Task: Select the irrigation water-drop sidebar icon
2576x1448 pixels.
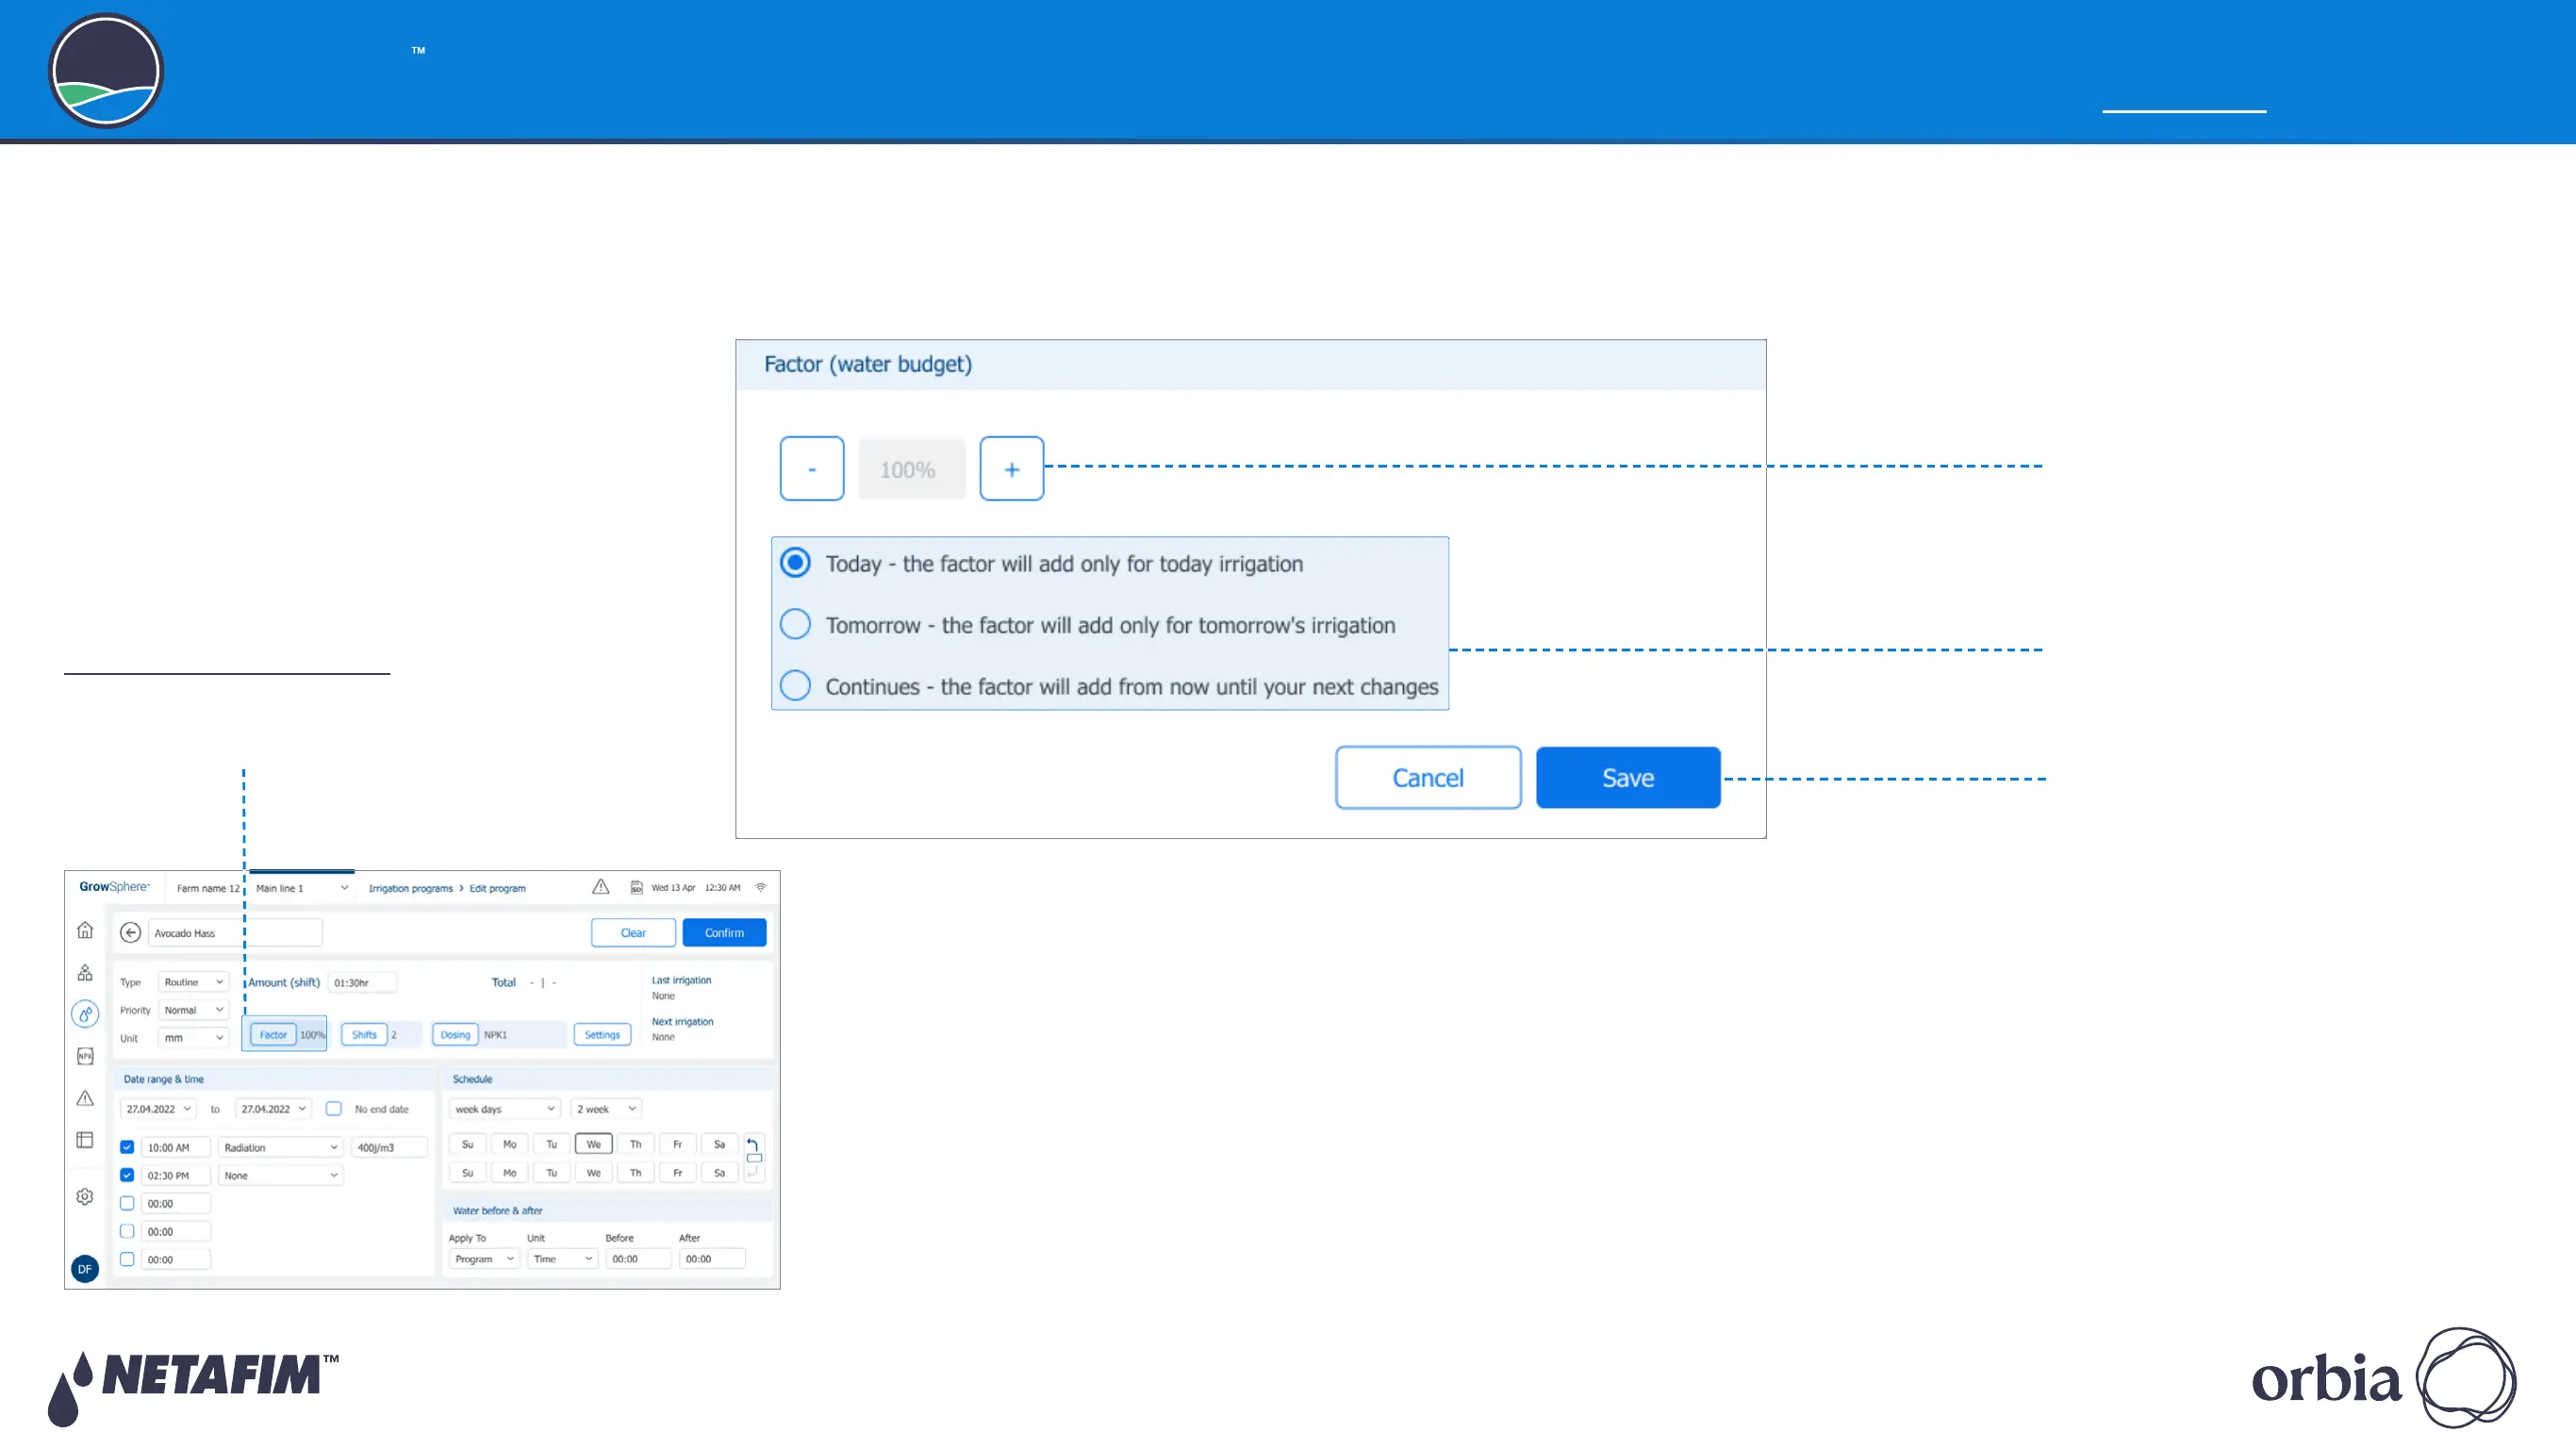Action: (85, 1014)
